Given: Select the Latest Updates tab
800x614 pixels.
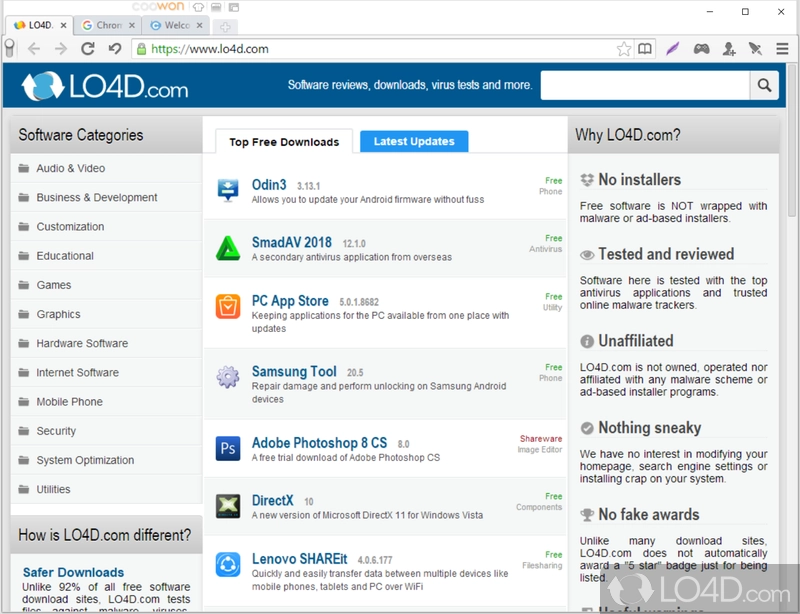Looking at the screenshot, I should tap(414, 141).
